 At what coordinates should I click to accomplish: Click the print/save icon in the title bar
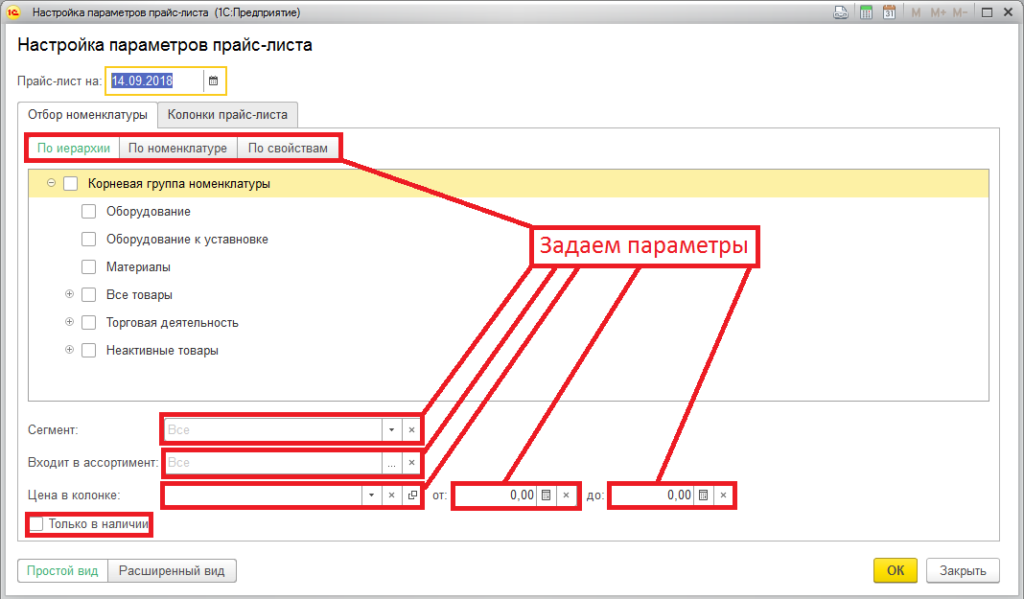coord(843,13)
